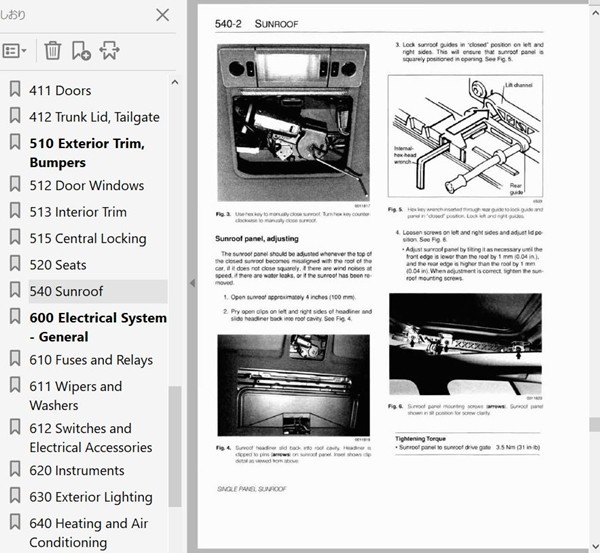Close the bookmarks panel
The width and height of the screenshot is (600, 553).
[163, 15]
